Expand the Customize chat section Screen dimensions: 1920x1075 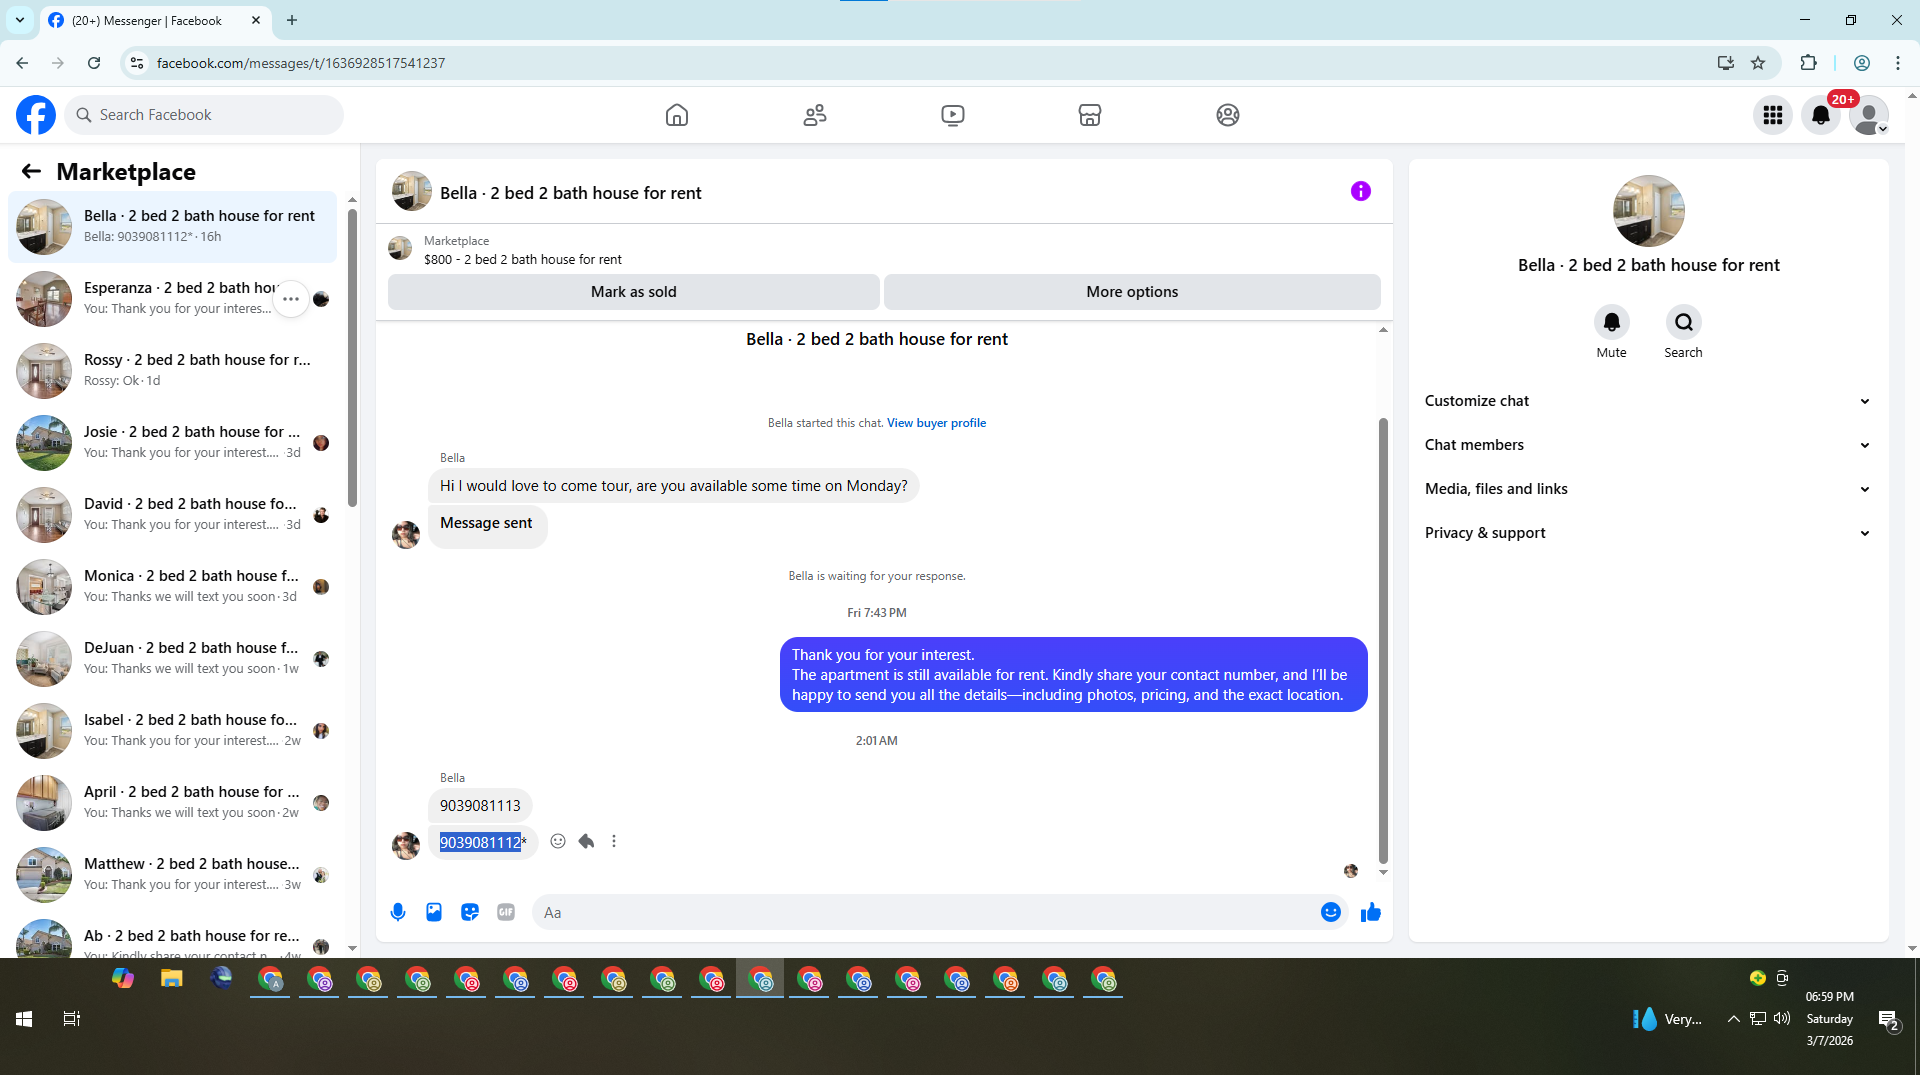pyautogui.click(x=1648, y=401)
